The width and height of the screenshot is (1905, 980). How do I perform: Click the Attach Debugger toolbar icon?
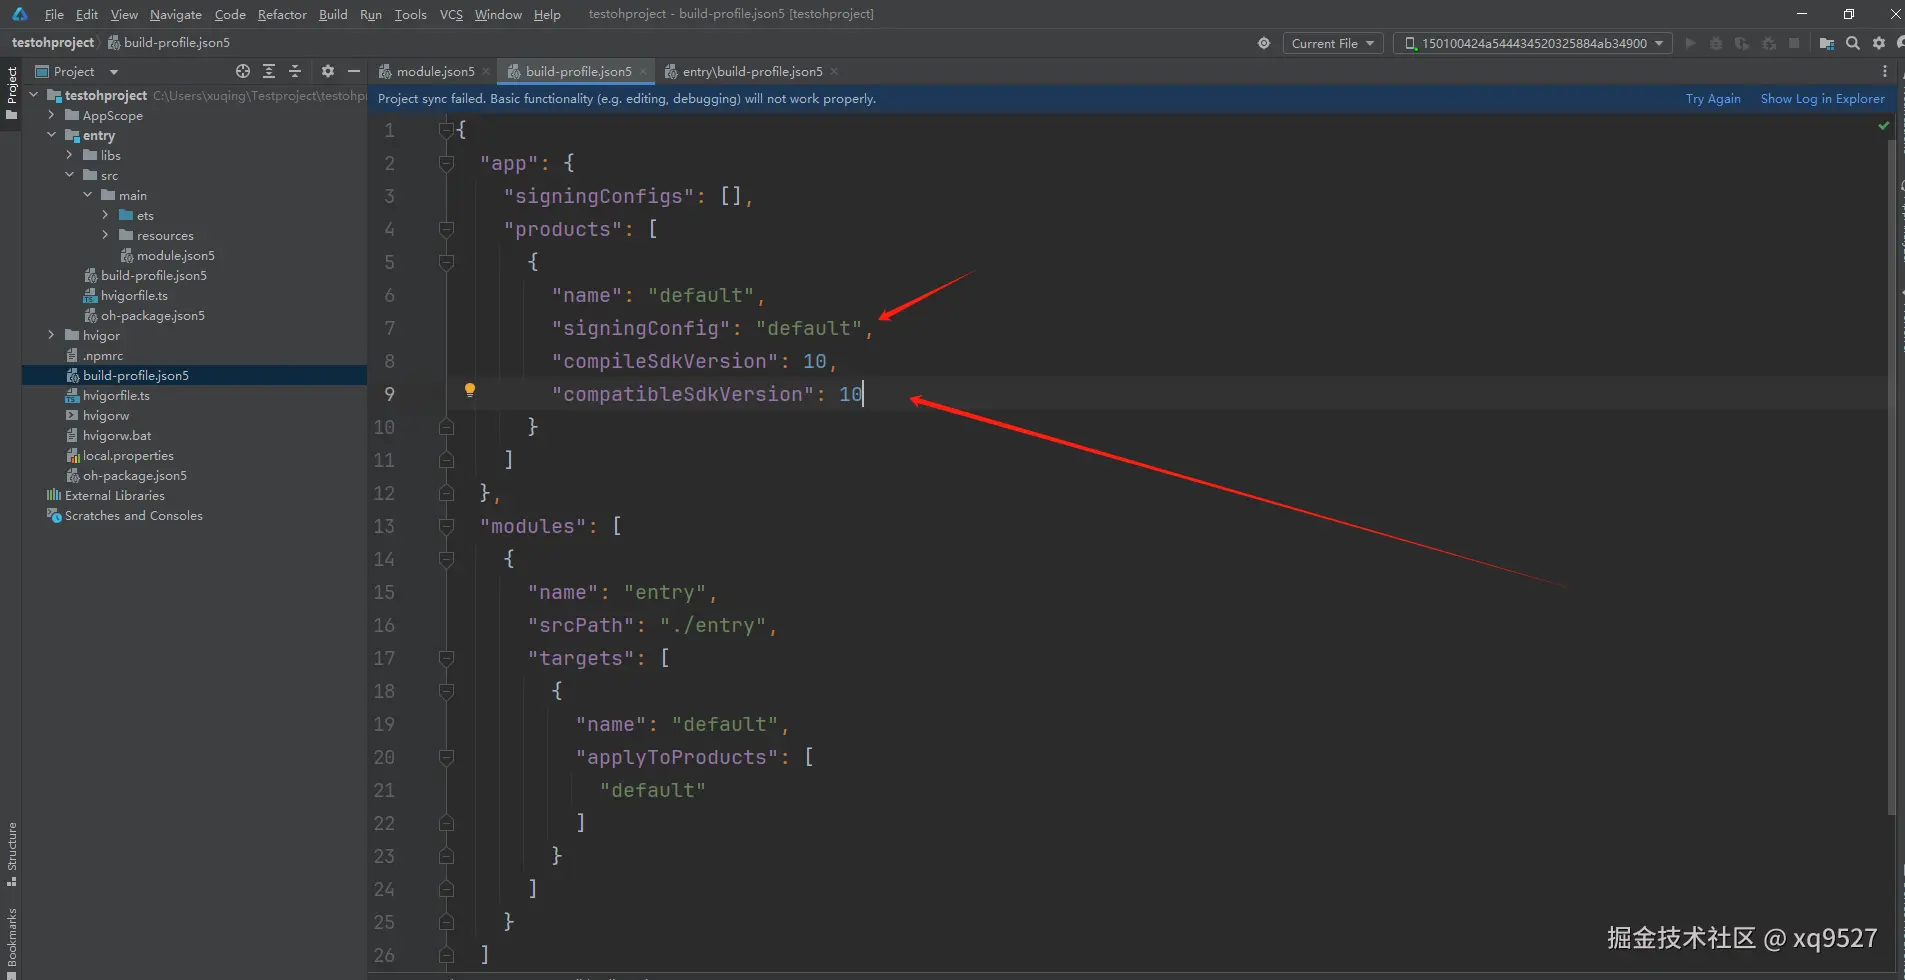(1769, 43)
